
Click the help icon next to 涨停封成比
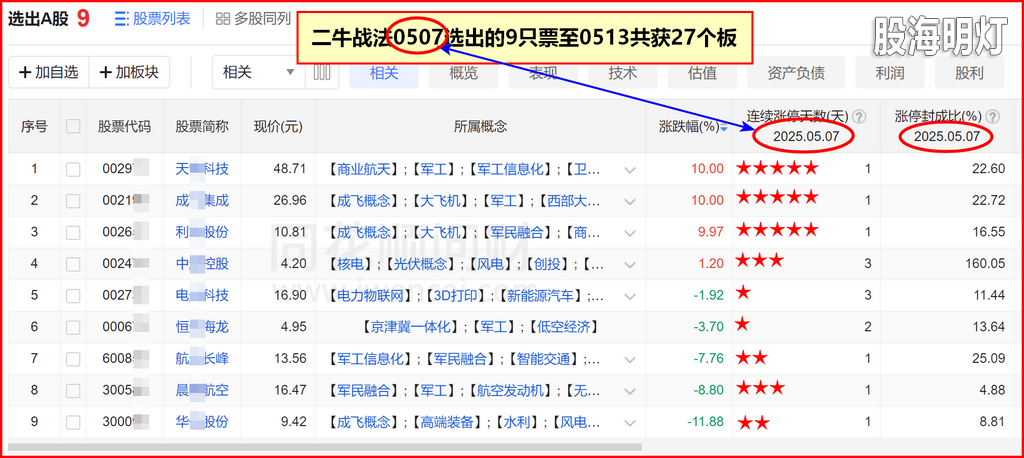995,116
